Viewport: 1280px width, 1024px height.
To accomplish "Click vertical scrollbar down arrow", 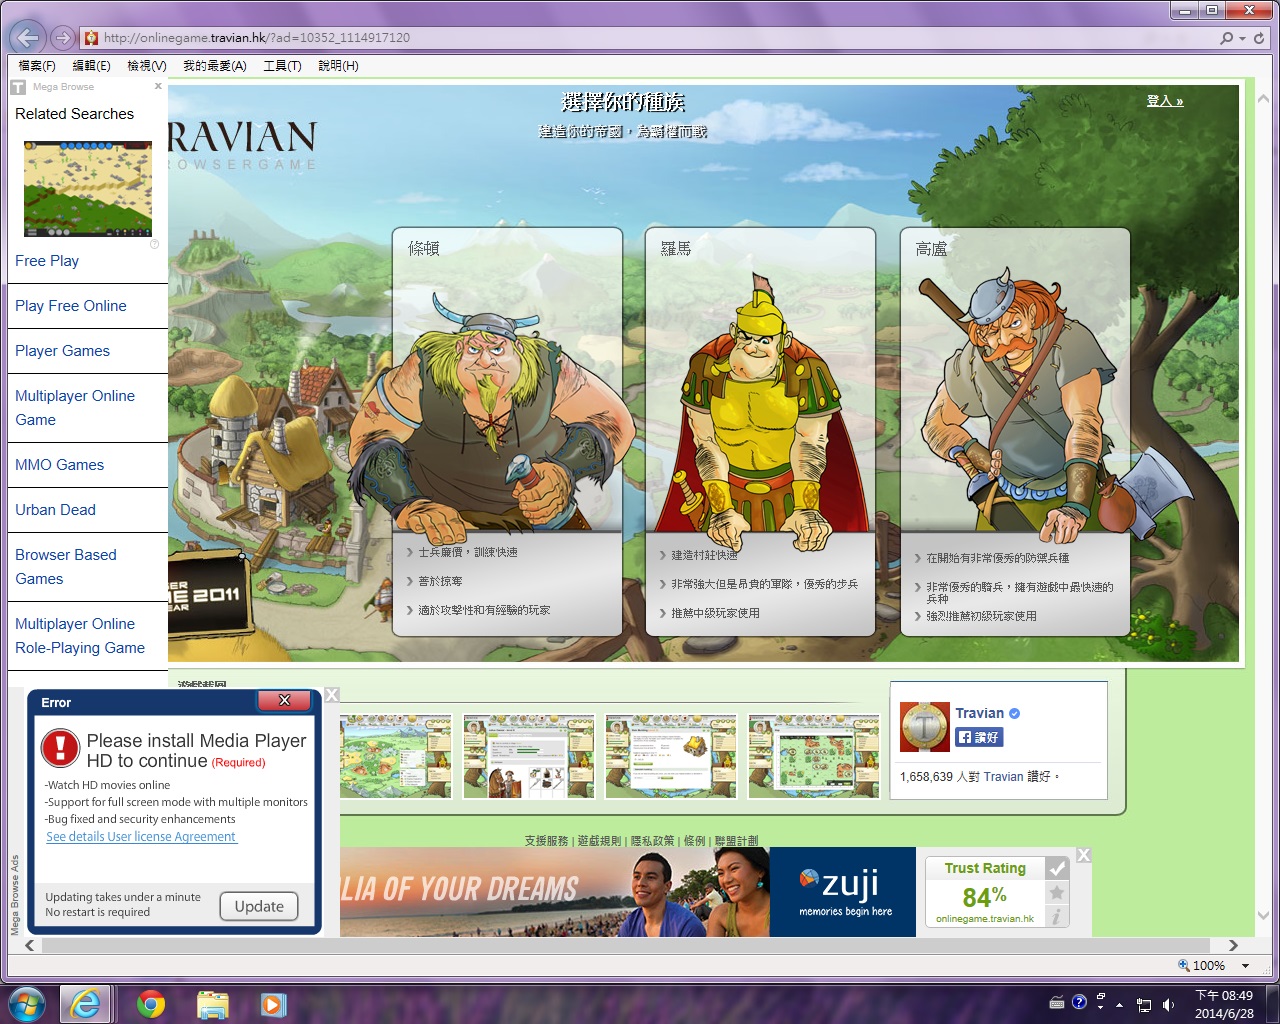I will pyautogui.click(x=1263, y=915).
